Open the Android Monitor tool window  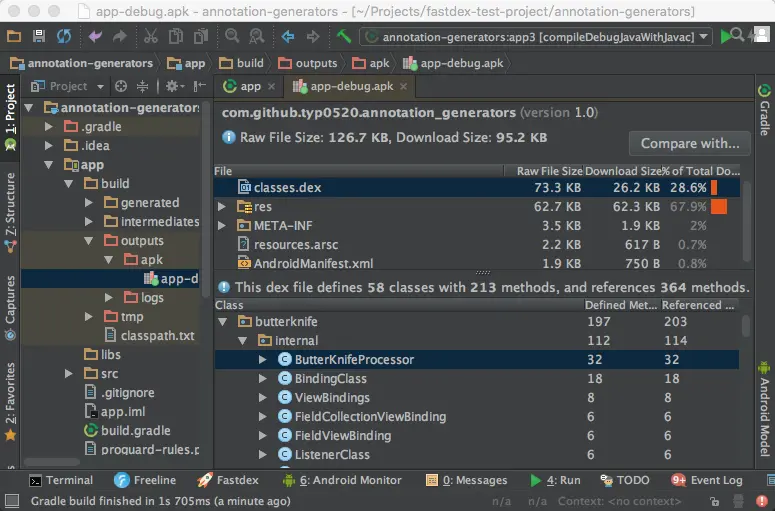click(x=342, y=480)
